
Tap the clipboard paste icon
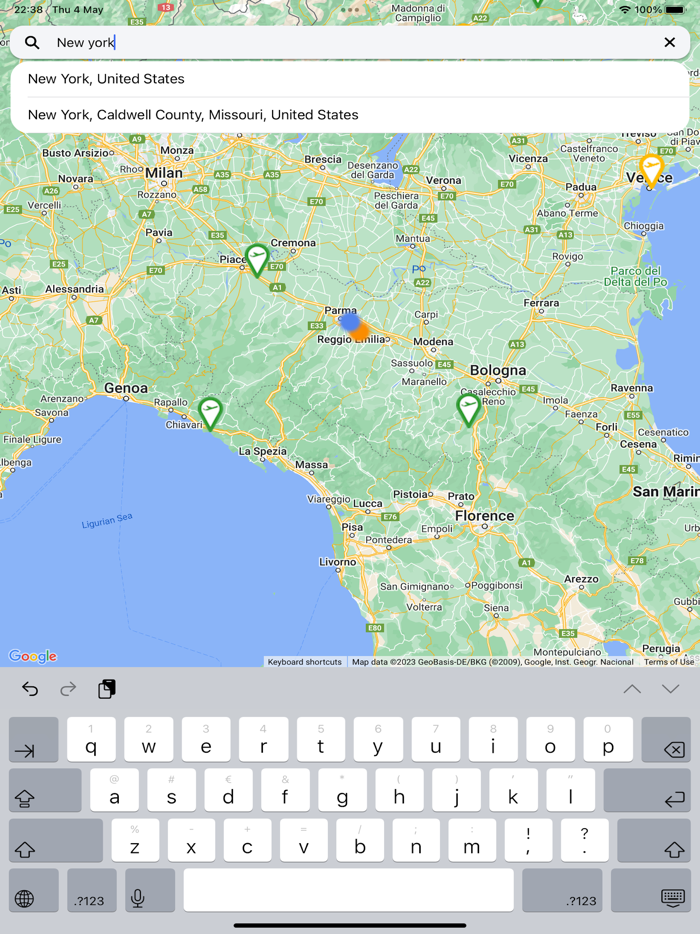point(107,689)
